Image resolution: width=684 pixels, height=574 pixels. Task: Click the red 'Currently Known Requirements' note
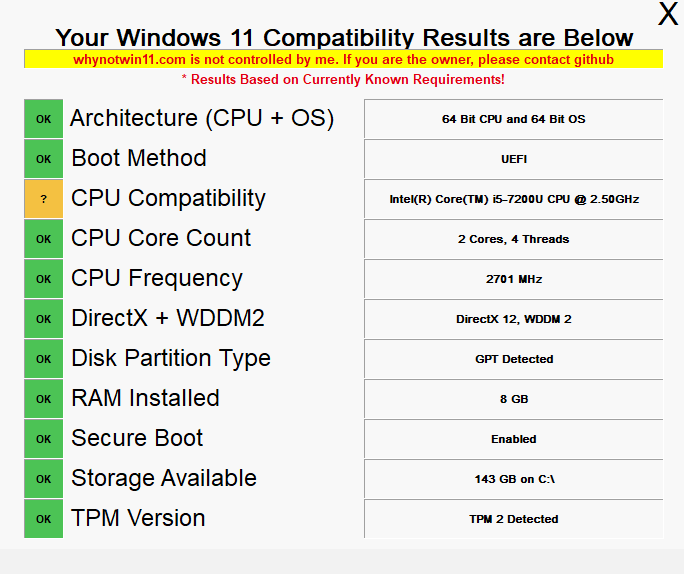343,79
